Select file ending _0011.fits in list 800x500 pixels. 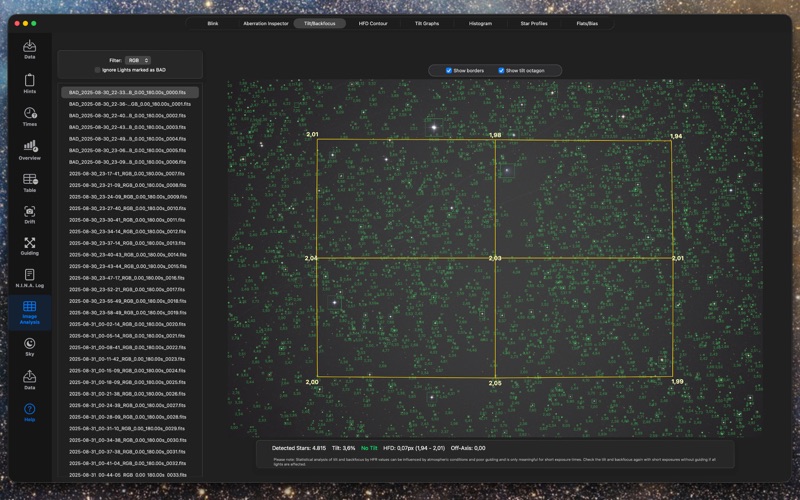coord(130,220)
